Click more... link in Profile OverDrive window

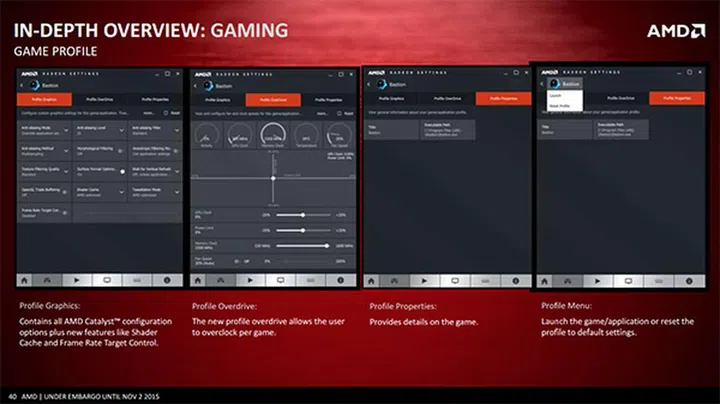pyautogui.click(x=322, y=113)
